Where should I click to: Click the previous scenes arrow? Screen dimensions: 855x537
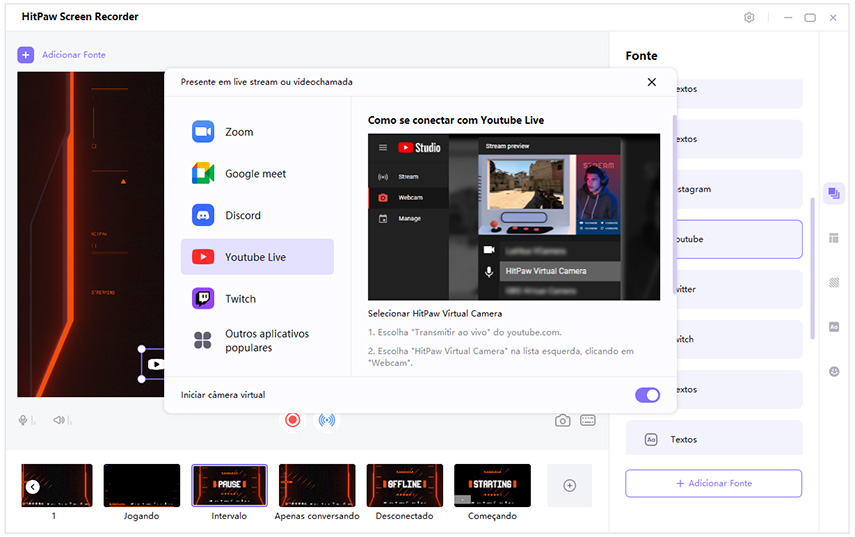coord(33,487)
